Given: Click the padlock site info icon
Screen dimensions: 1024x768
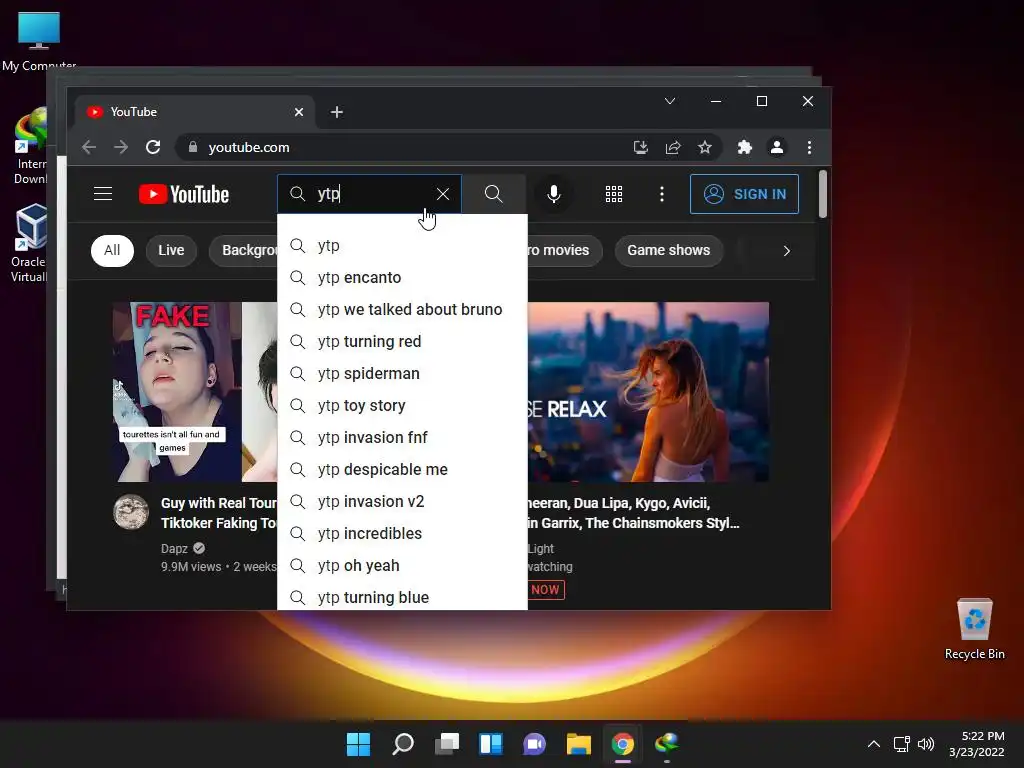Looking at the screenshot, I should tap(193, 147).
